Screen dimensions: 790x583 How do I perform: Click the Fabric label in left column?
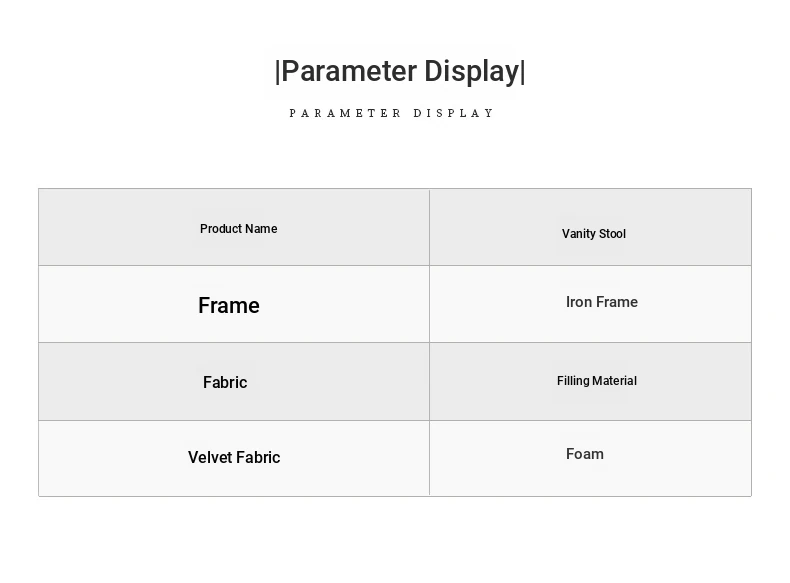(x=225, y=382)
